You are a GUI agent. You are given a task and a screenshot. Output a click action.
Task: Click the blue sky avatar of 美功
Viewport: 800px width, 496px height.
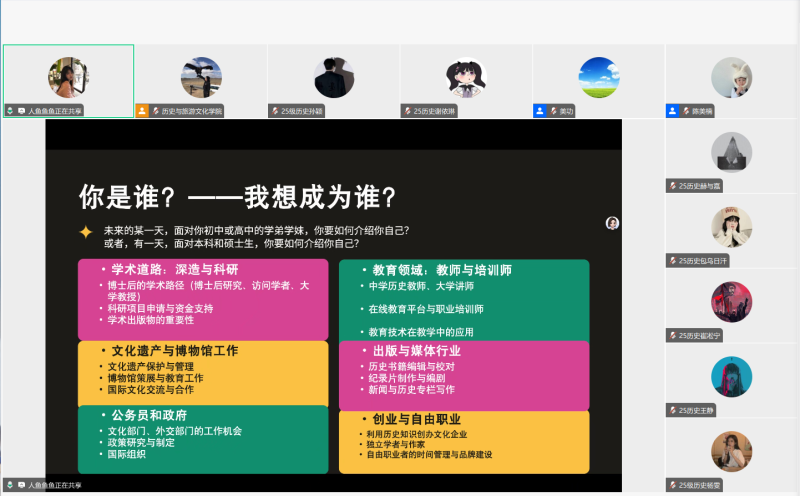click(x=599, y=77)
